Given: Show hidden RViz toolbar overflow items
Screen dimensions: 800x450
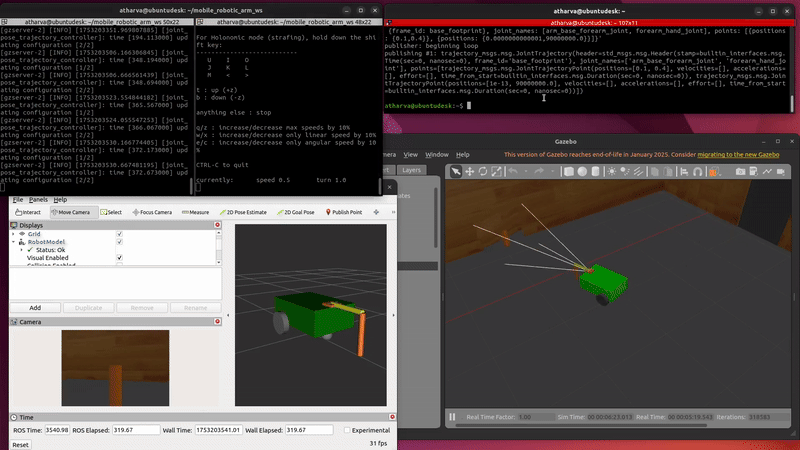Looking at the screenshot, I should click(393, 212).
